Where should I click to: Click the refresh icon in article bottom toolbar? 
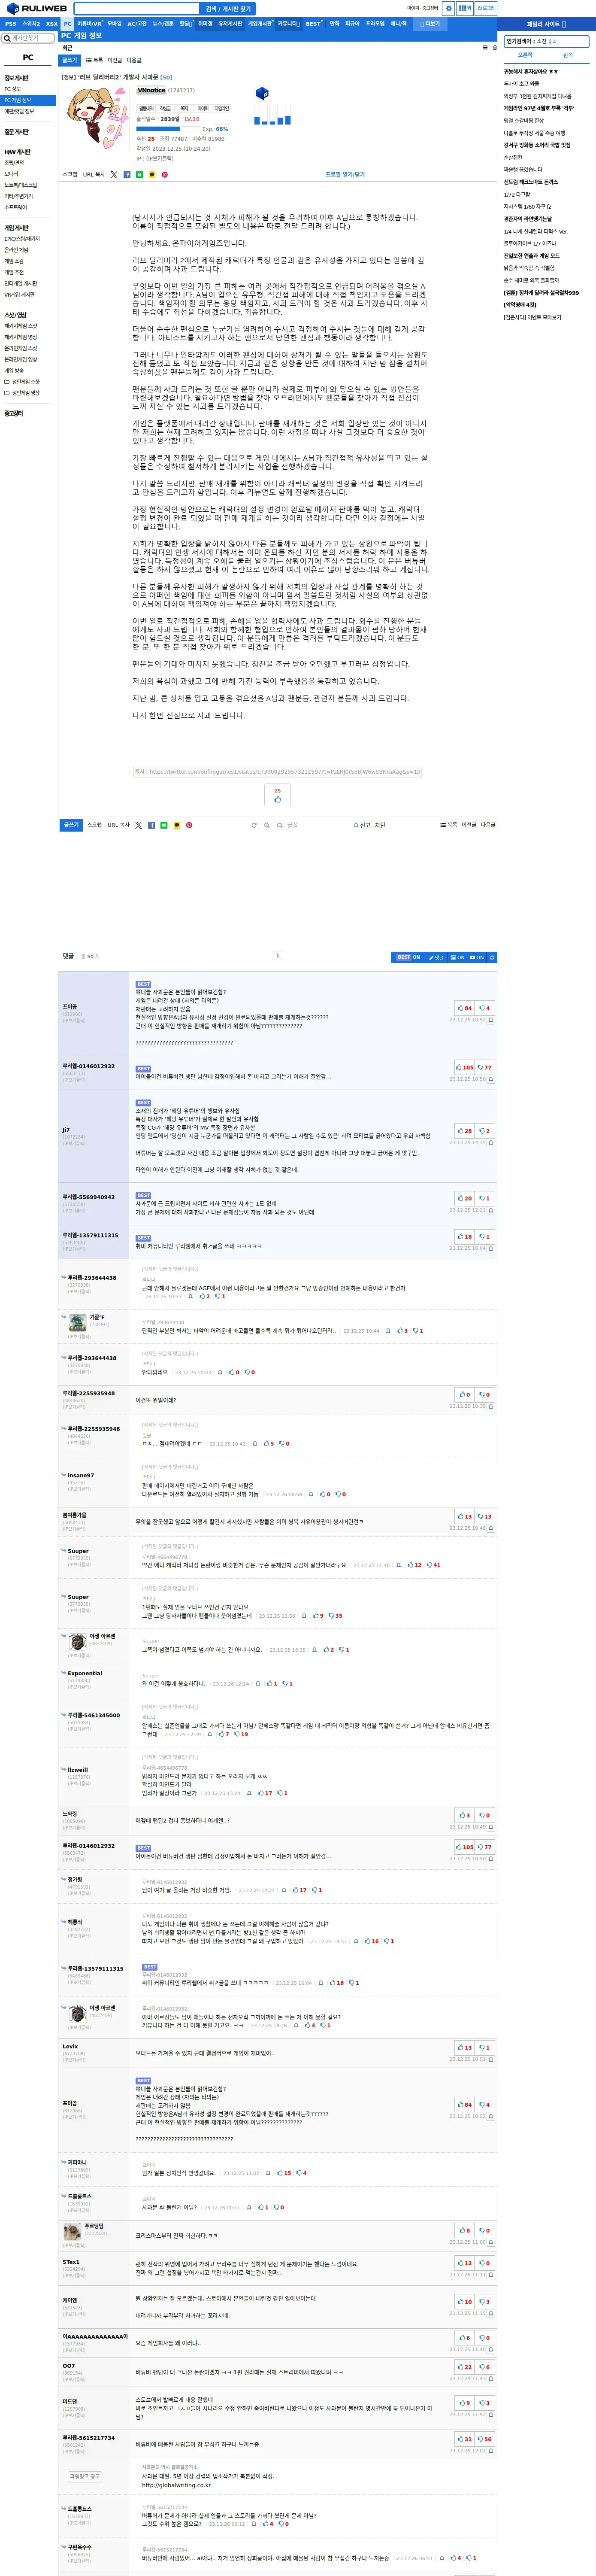click(x=254, y=825)
